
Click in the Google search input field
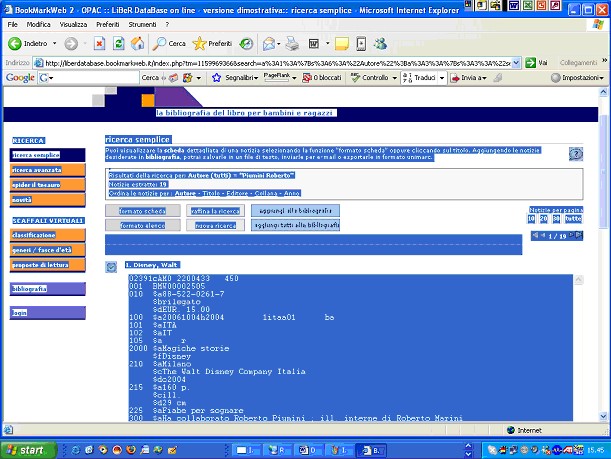pos(96,78)
